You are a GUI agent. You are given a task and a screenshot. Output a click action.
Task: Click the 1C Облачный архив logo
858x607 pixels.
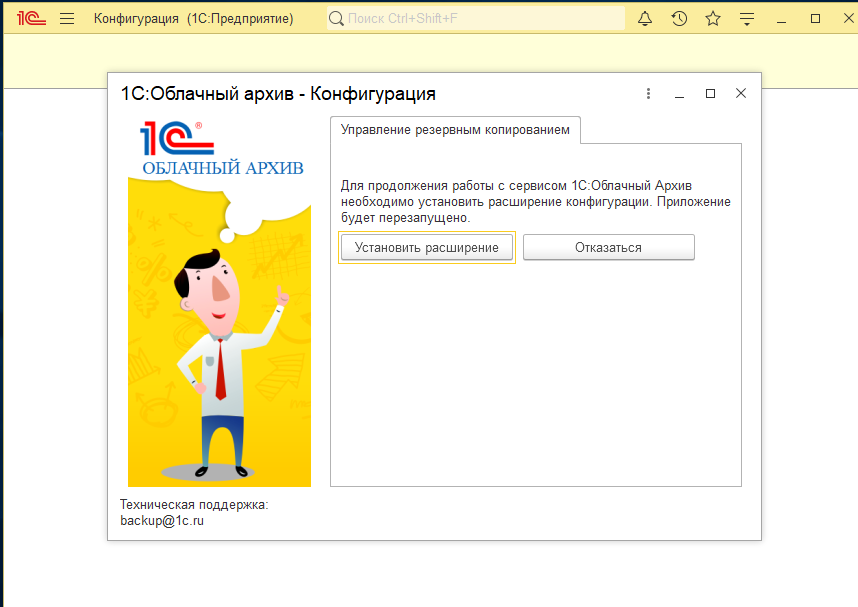tap(222, 148)
